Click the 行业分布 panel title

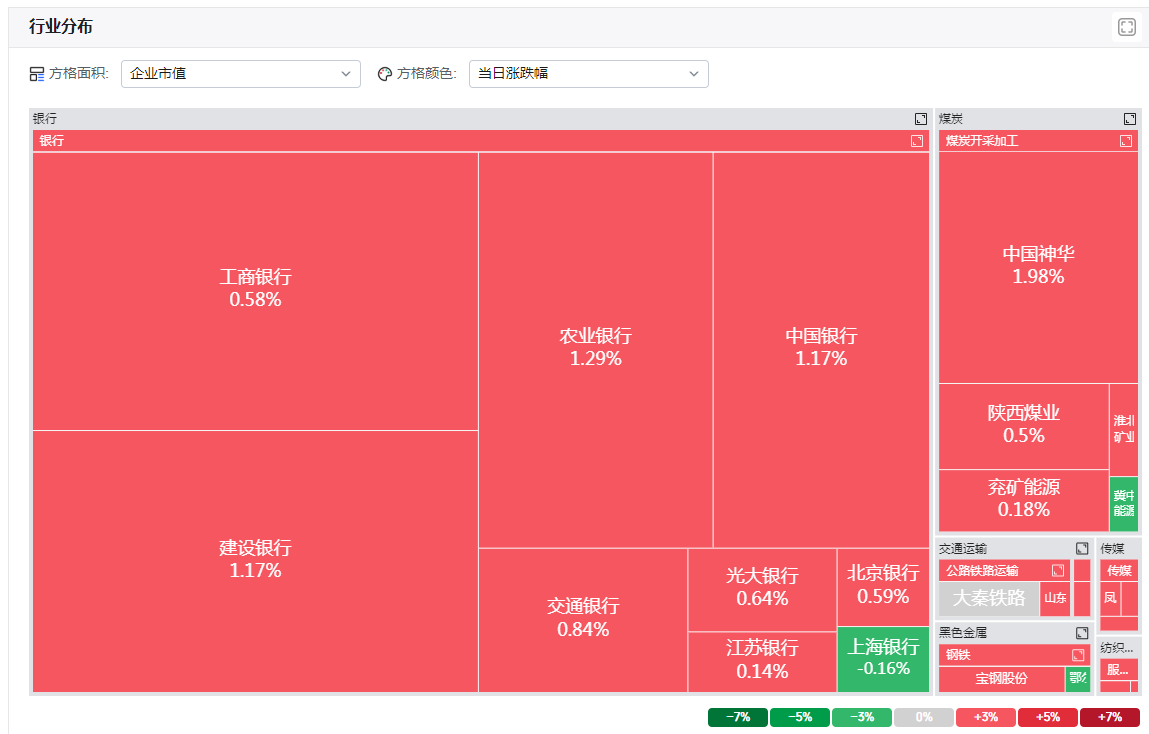click(x=61, y=27)
